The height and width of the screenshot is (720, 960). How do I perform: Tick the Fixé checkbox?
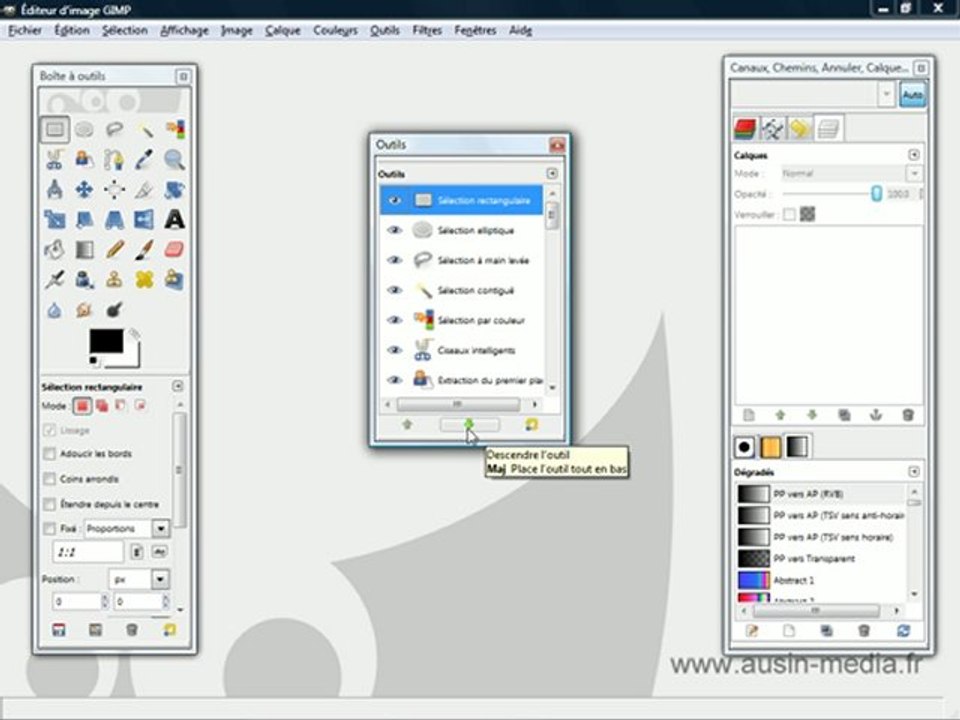click(50, 528)
